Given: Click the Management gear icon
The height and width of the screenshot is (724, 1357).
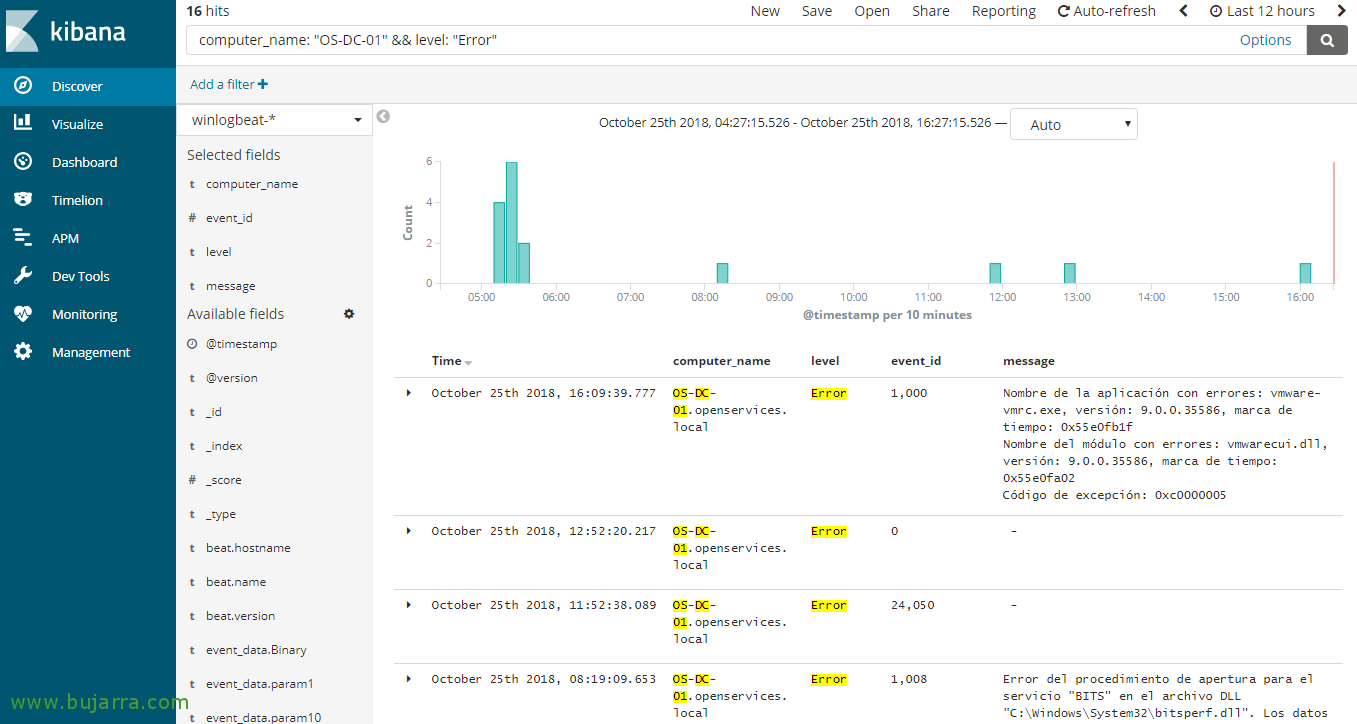Looking at the screenshot, I should (23, 352).
